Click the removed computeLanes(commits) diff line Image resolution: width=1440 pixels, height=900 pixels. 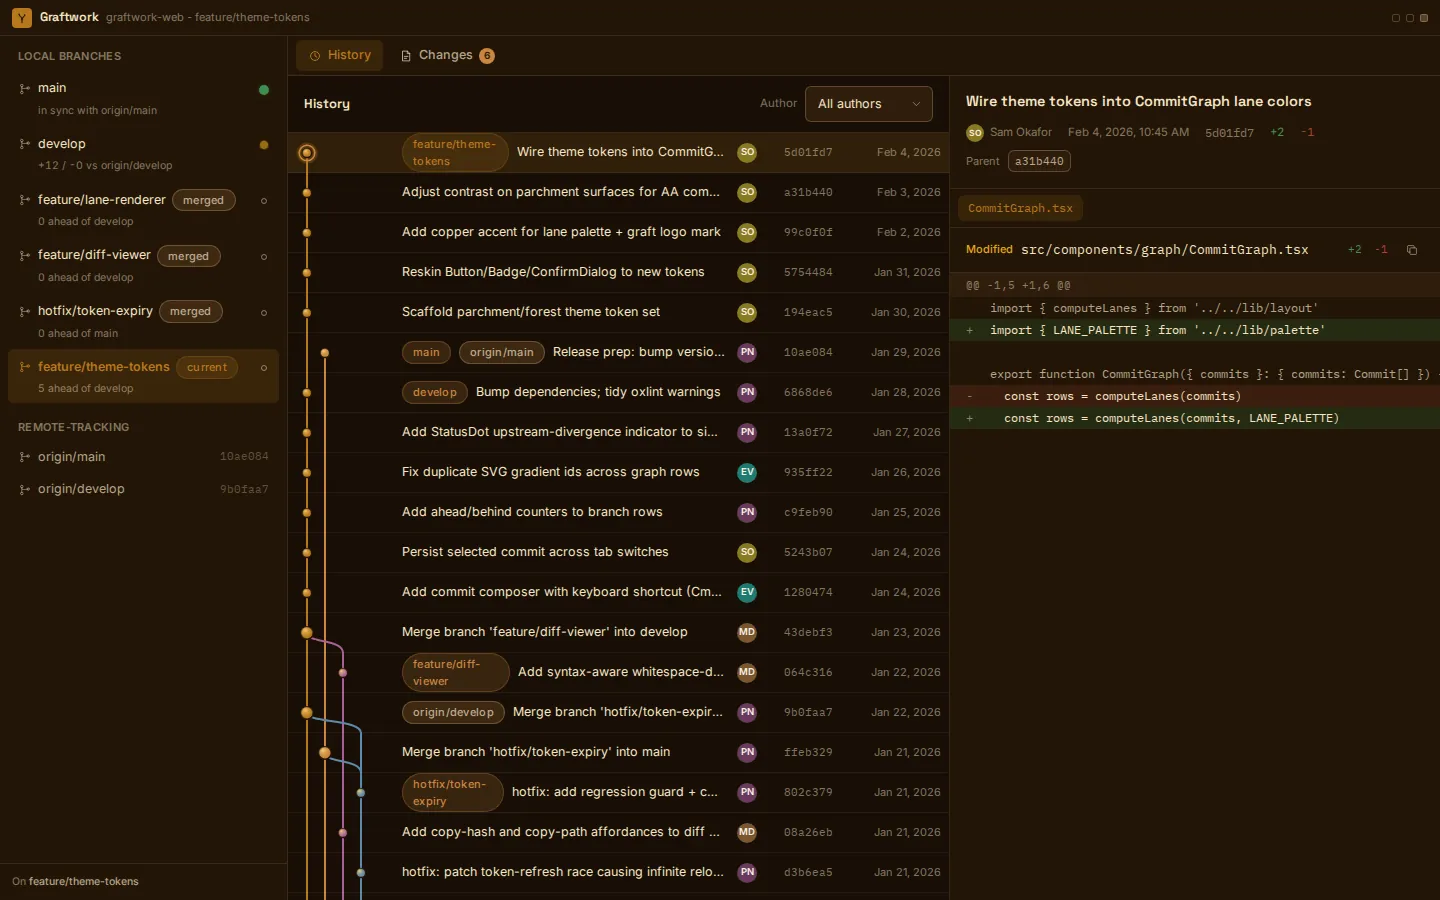coord(1195,396)
